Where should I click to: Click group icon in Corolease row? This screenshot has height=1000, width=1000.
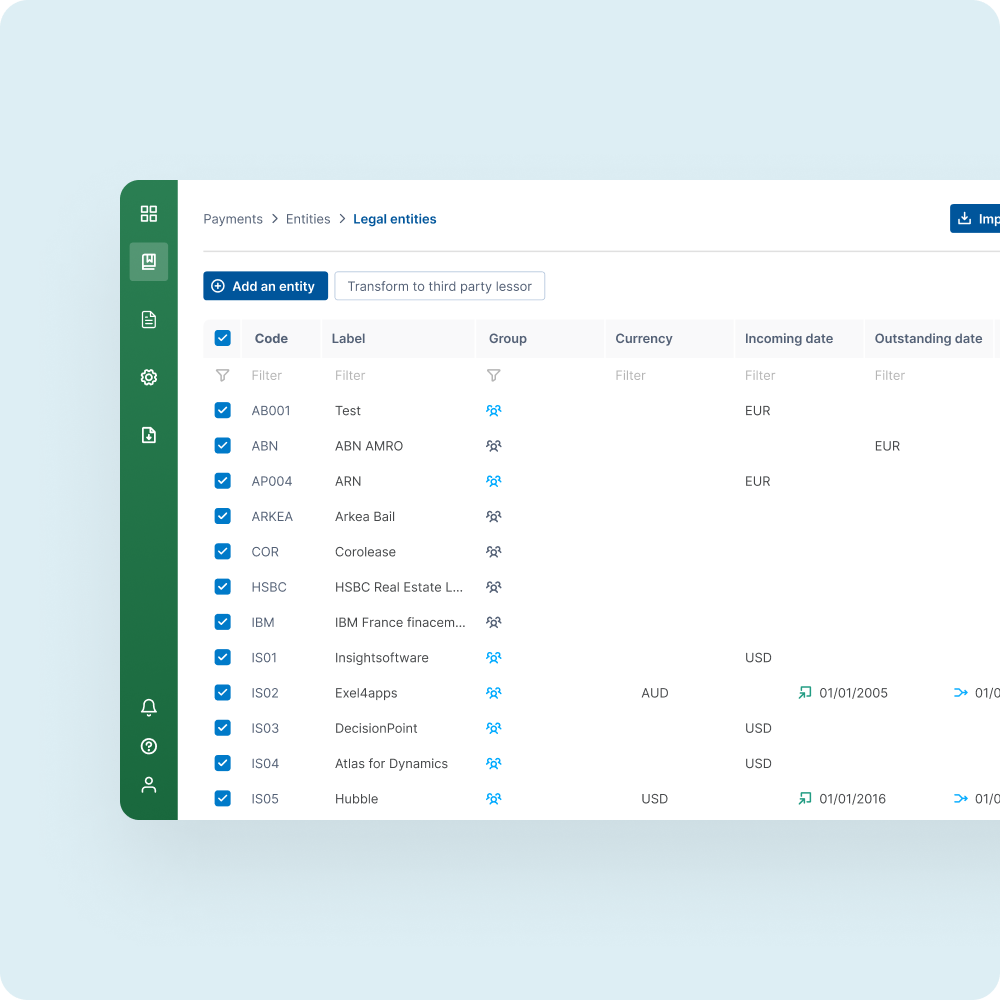point(494,552)
